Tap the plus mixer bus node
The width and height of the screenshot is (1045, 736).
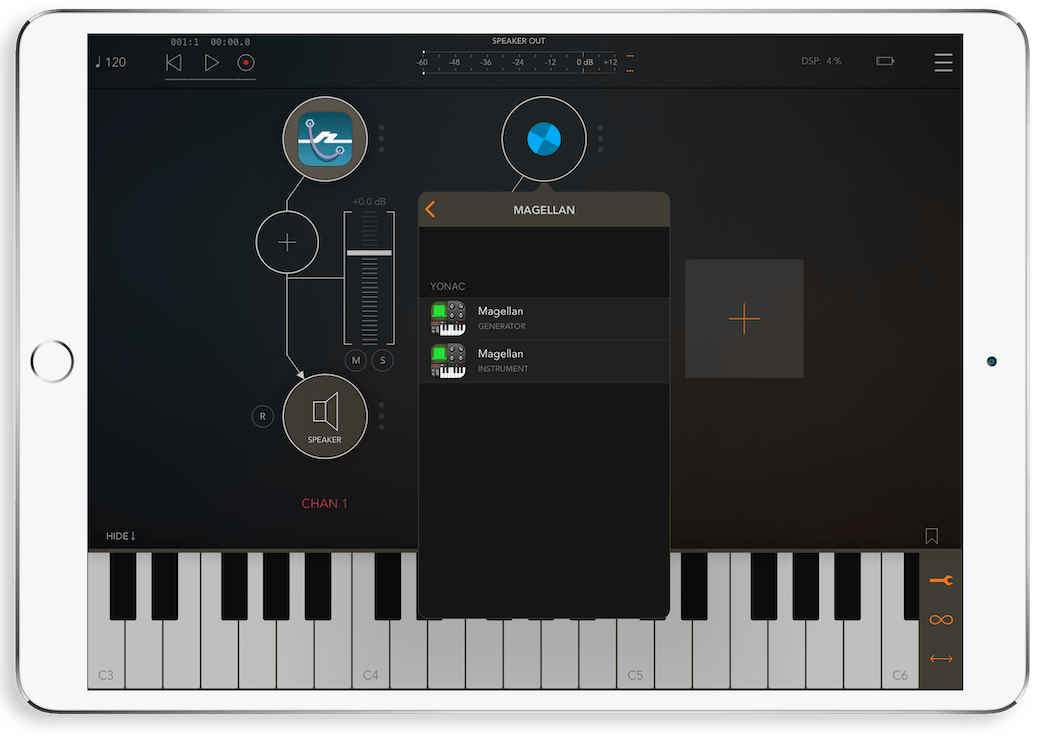point(287,242)
